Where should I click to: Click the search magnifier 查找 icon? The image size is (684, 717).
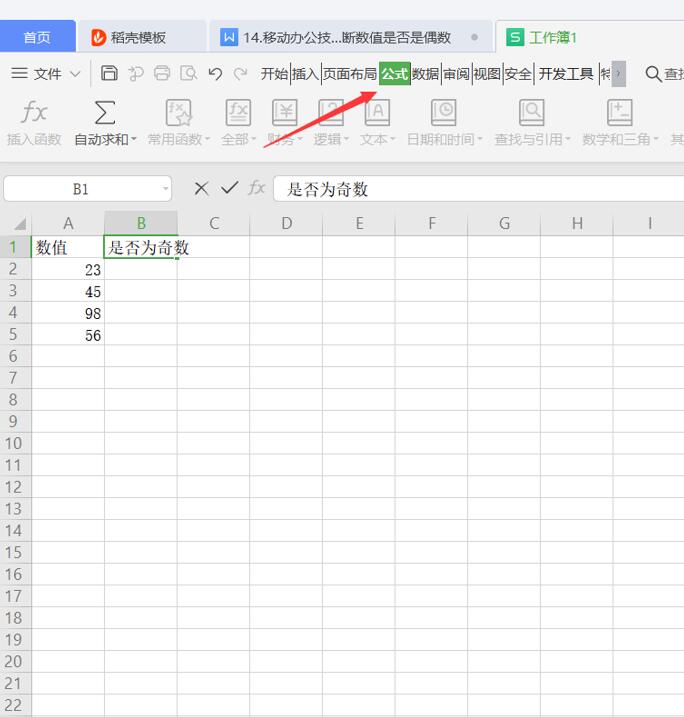653,74
